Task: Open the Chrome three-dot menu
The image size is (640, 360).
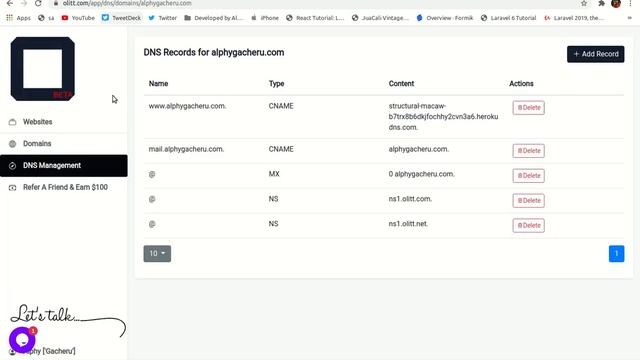Action: (630, 3)
